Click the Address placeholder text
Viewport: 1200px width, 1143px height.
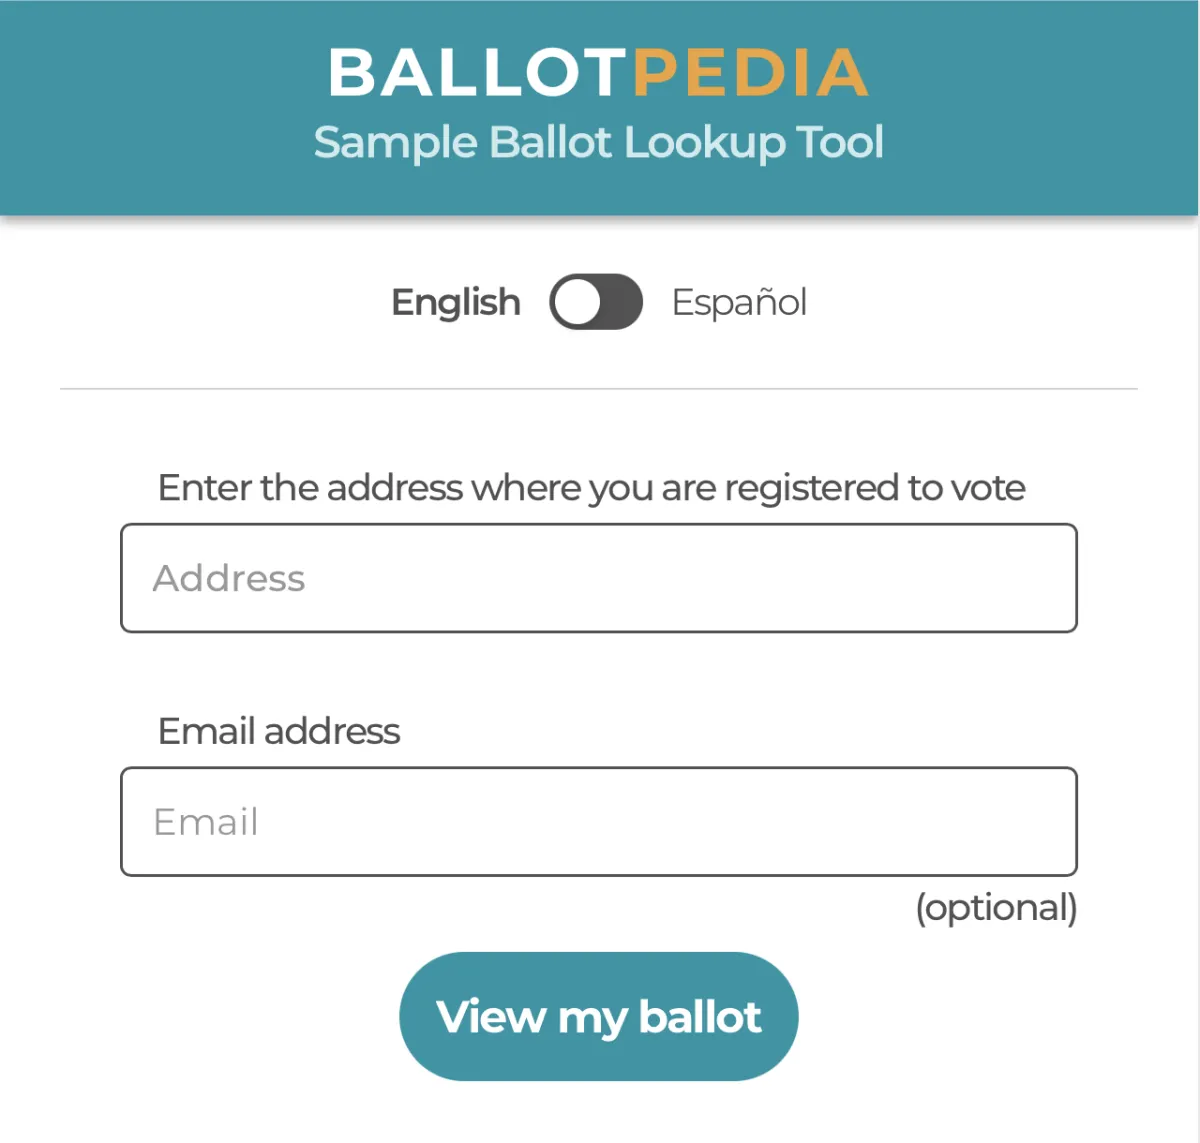pos(229,578)
